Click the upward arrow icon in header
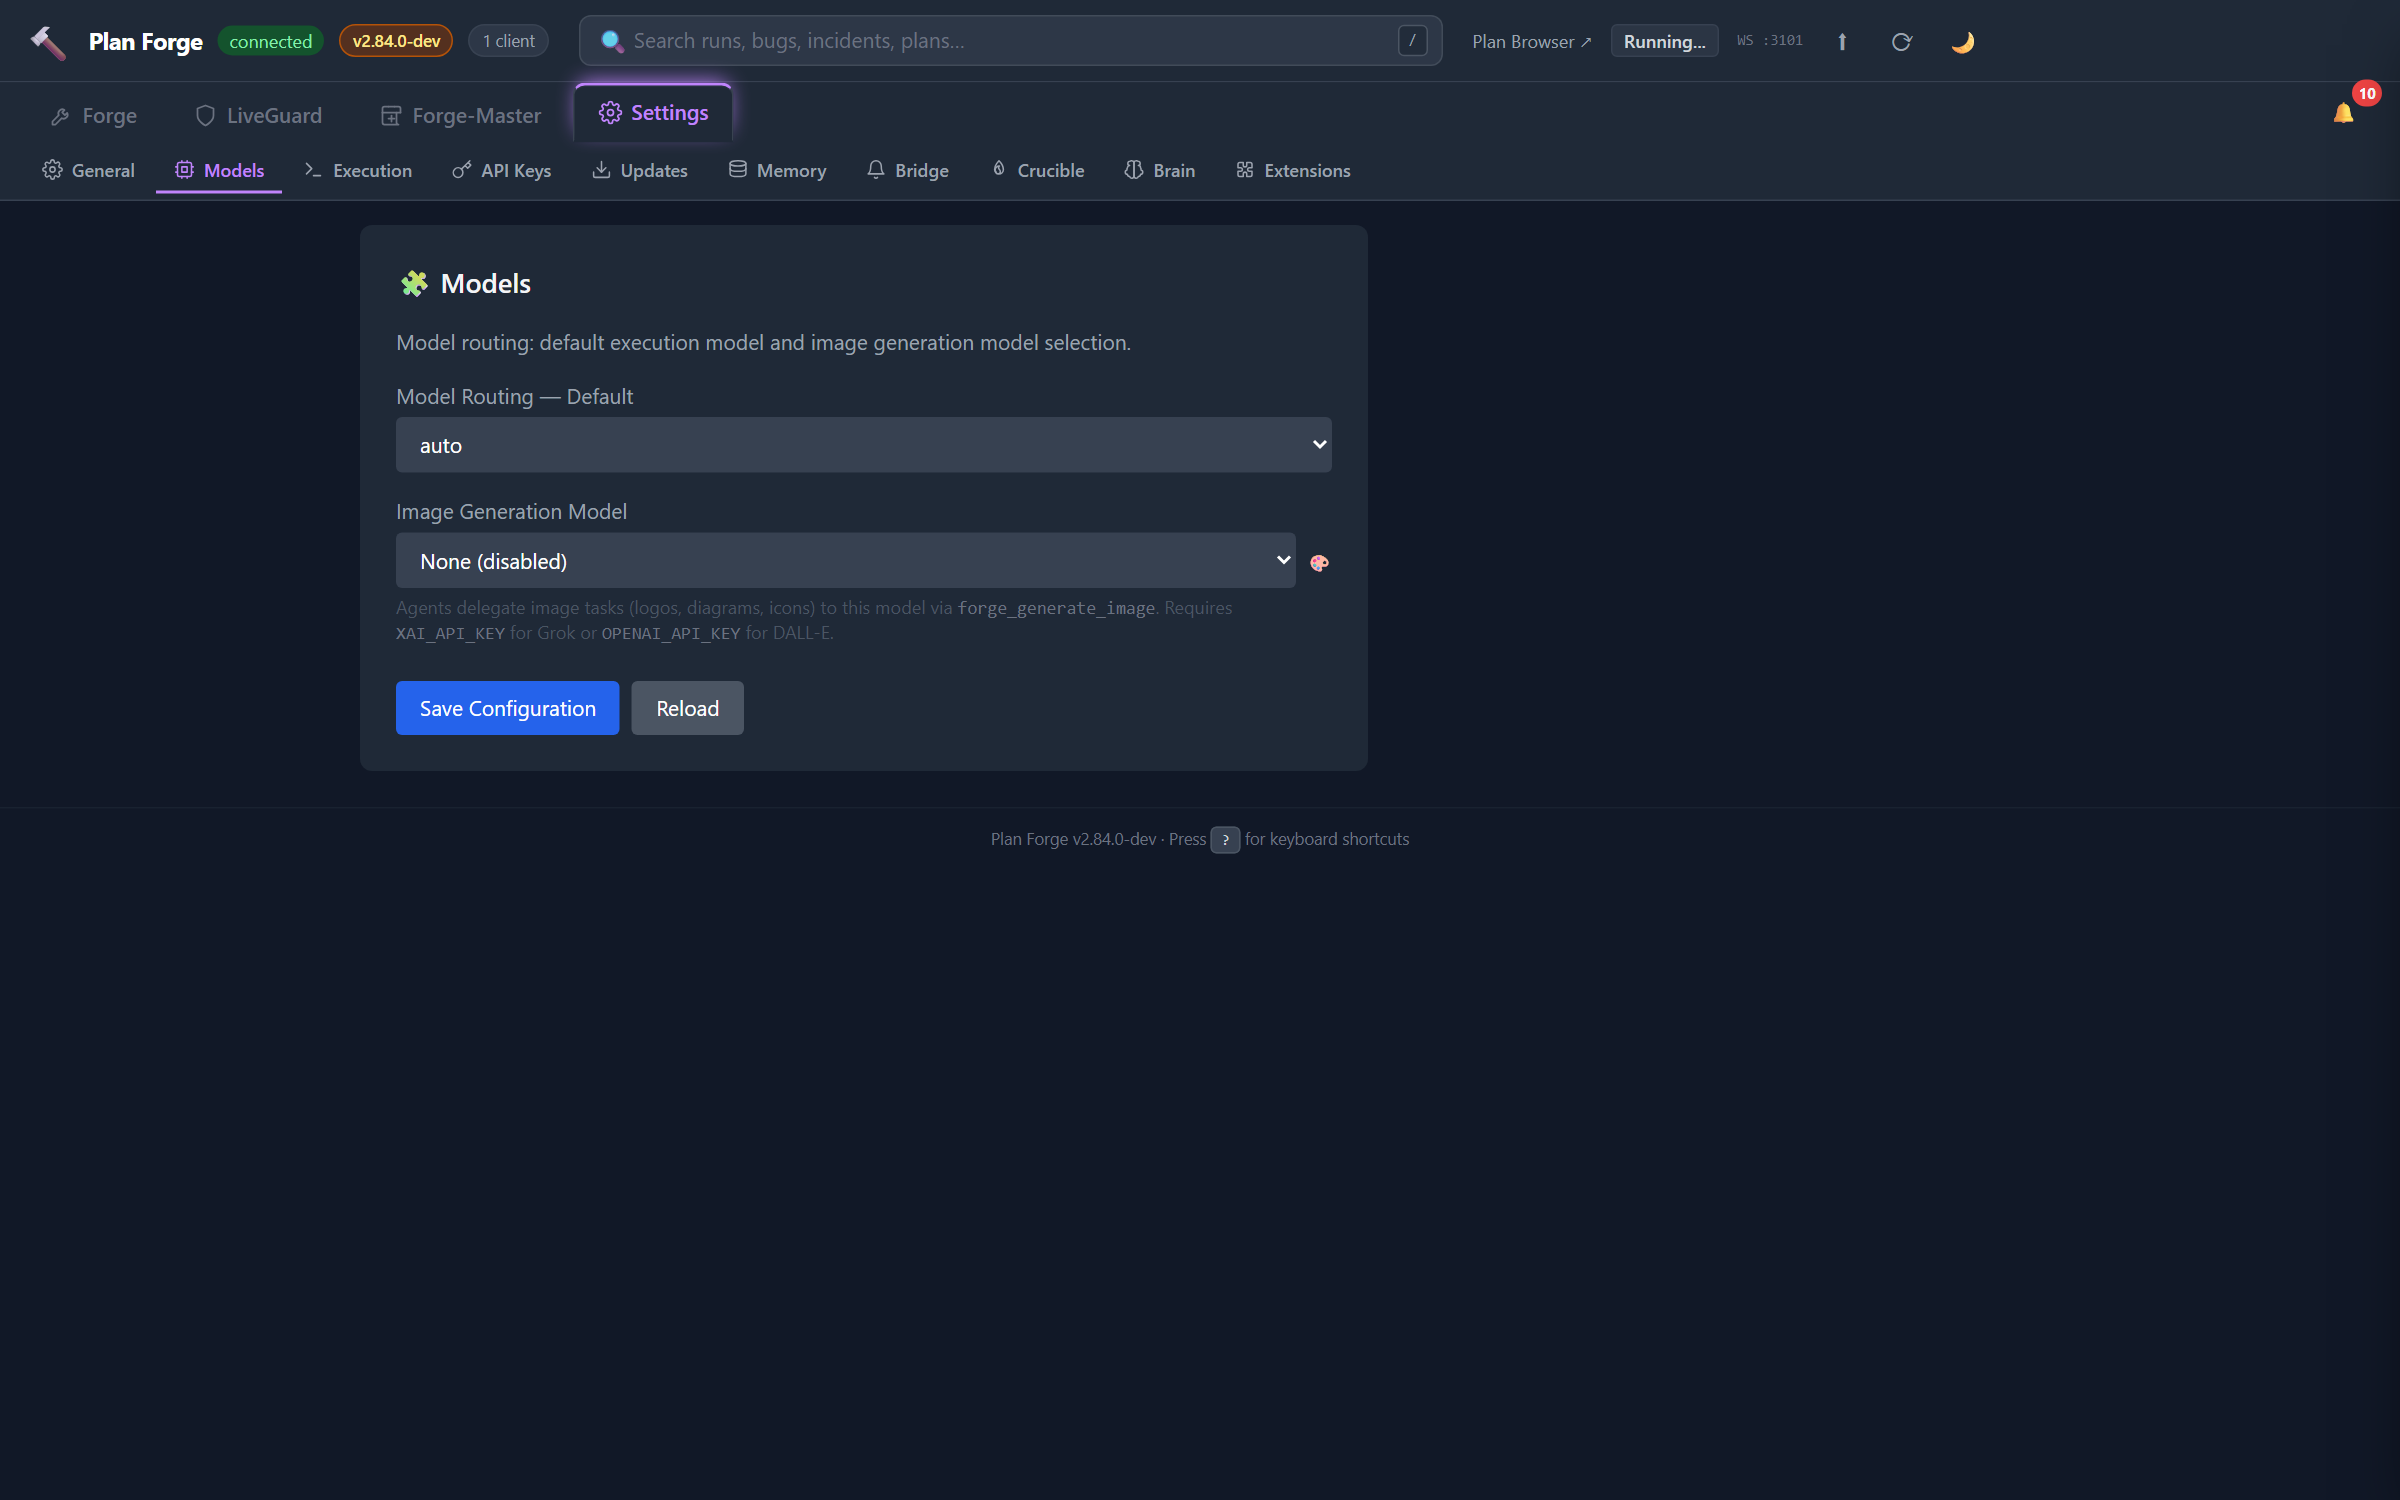Screen dimensions: 2400x1500 click(1842, 42)
